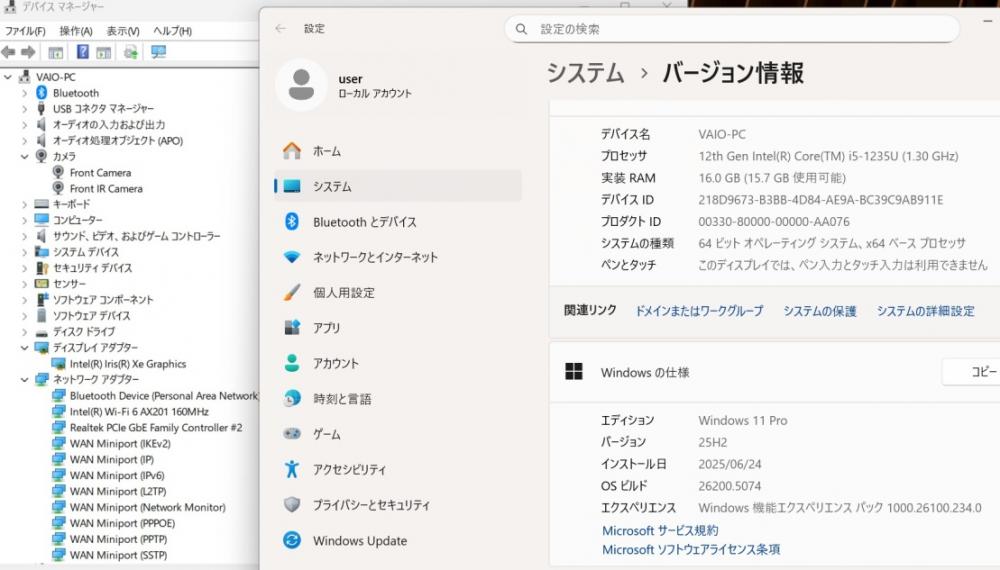Click the Settings back arrow button
The width and height of the screenshot is (1000, 570).
pyautogui.click(x=281, y=29)
